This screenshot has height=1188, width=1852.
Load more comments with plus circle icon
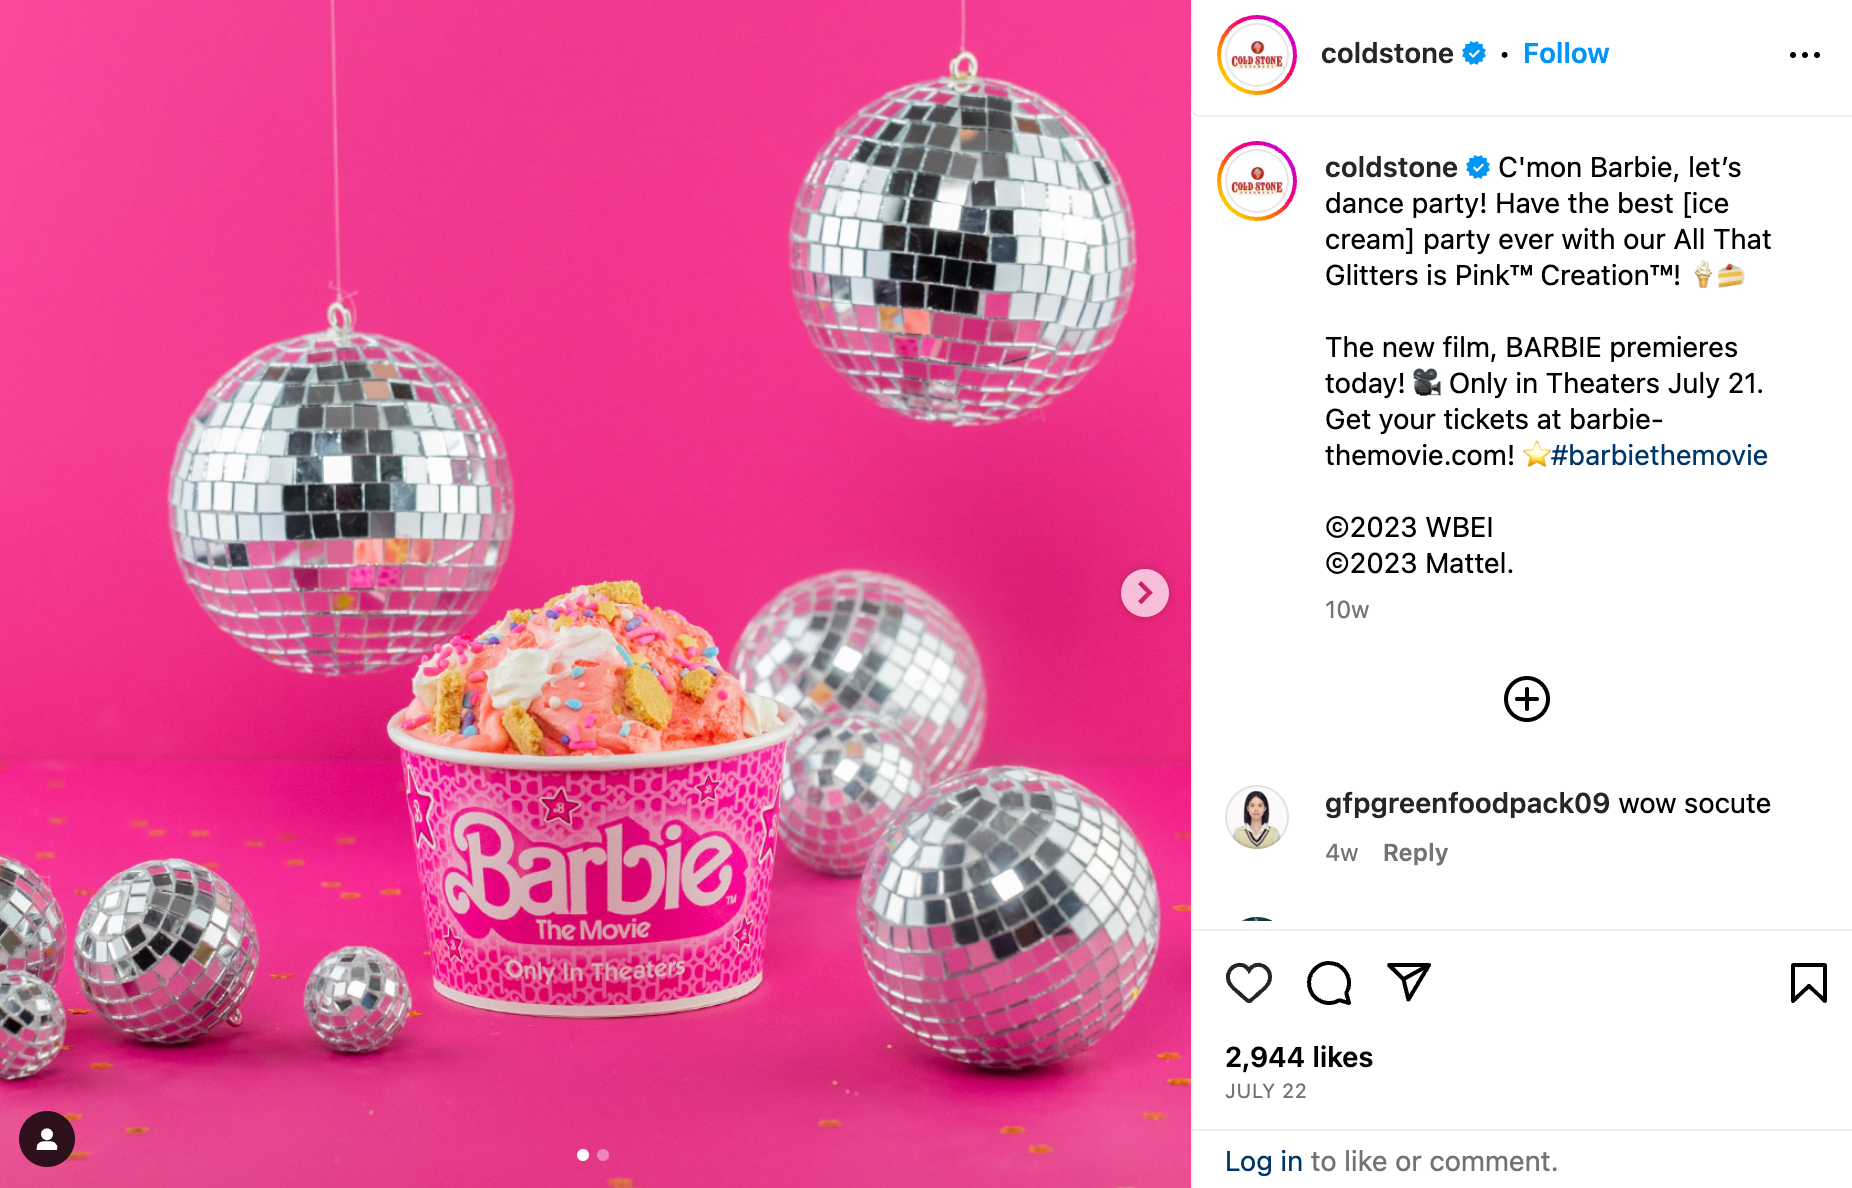(x=1527, y=699)
